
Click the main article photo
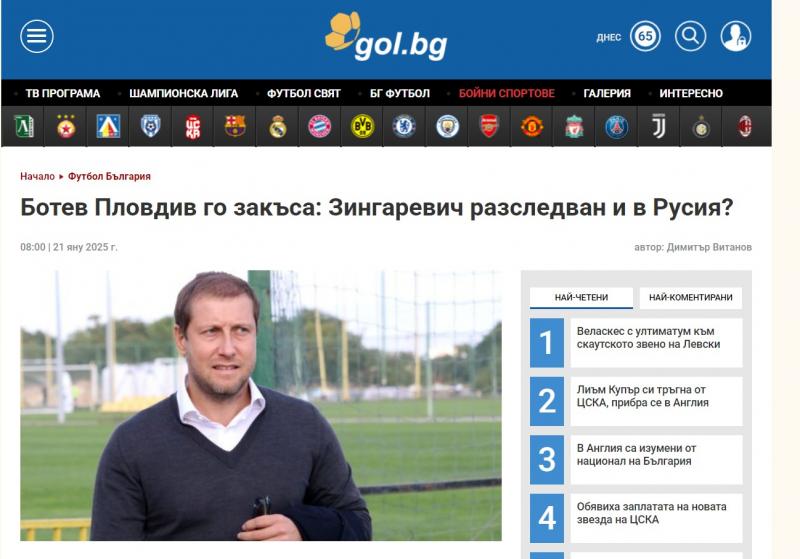pyautogui.click(x=261, y=405)
